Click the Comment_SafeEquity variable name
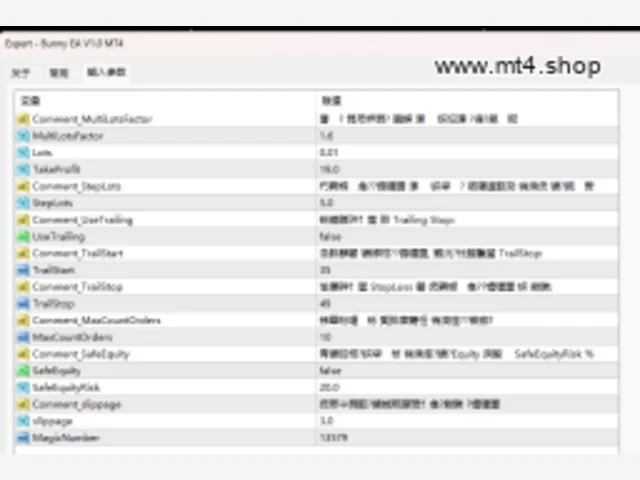The height and width of the screenshot is (480, 640). coord(81,354)
